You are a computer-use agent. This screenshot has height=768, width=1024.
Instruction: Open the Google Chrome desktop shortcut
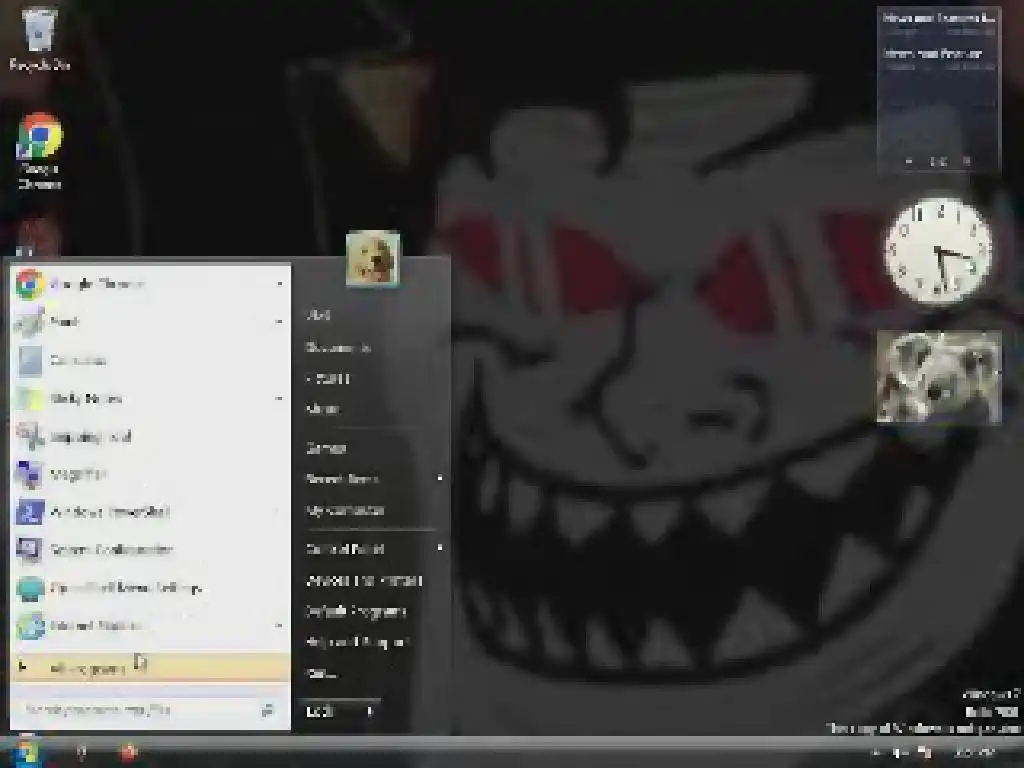[x=39, y=152]
